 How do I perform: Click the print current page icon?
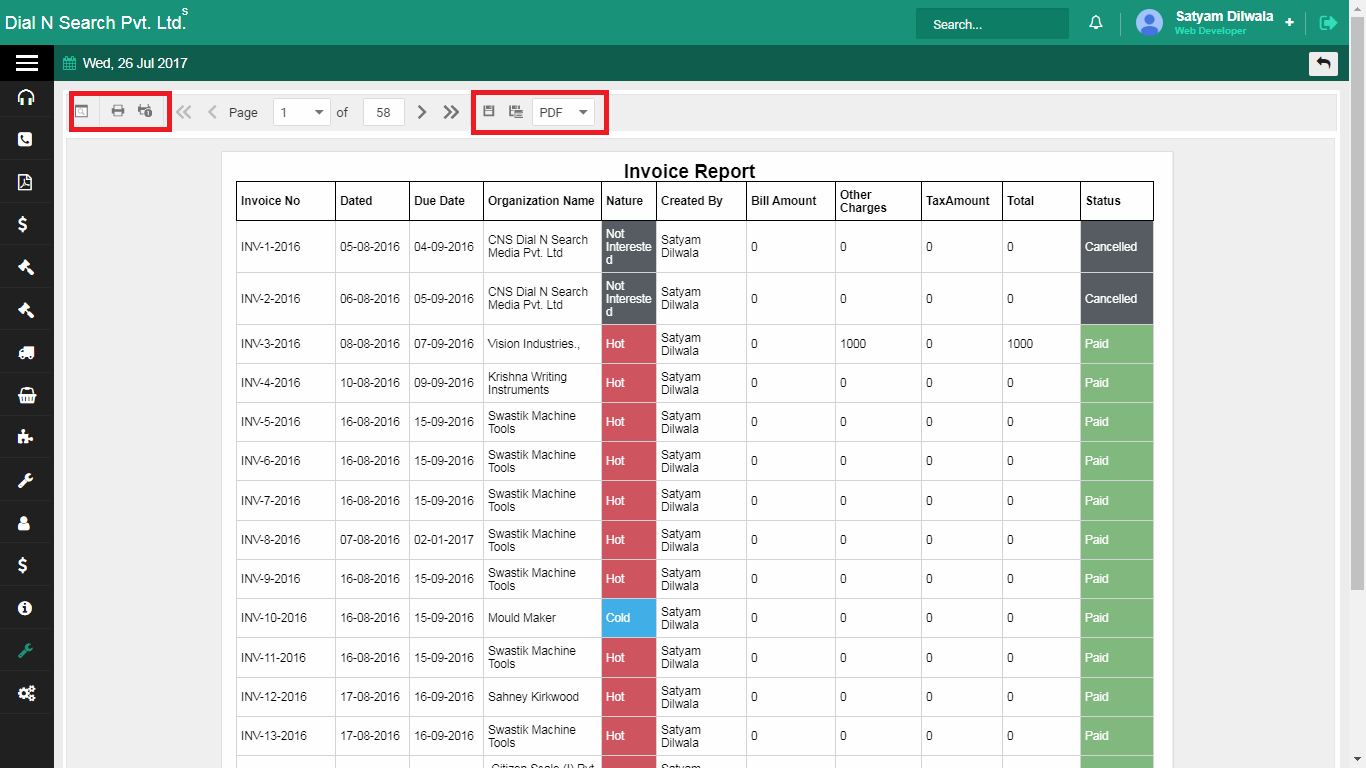click(x=145, y=111)
